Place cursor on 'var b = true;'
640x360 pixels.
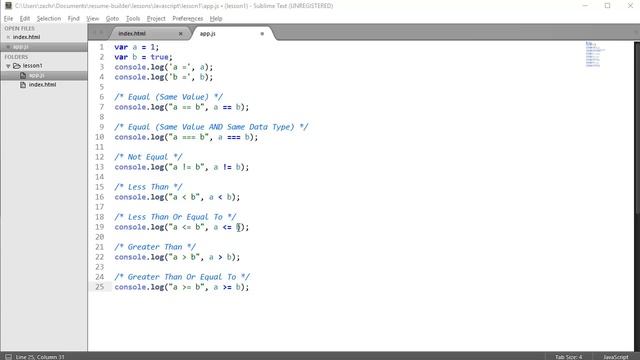pos(143,57)
